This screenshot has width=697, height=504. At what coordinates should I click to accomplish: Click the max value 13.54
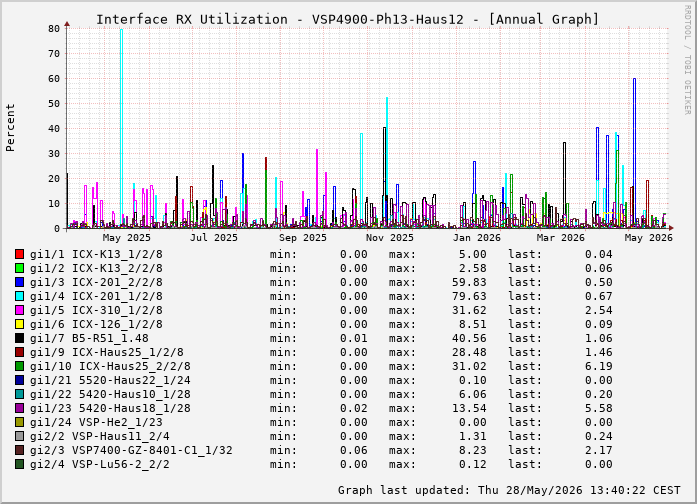click(x=469, y=408)
